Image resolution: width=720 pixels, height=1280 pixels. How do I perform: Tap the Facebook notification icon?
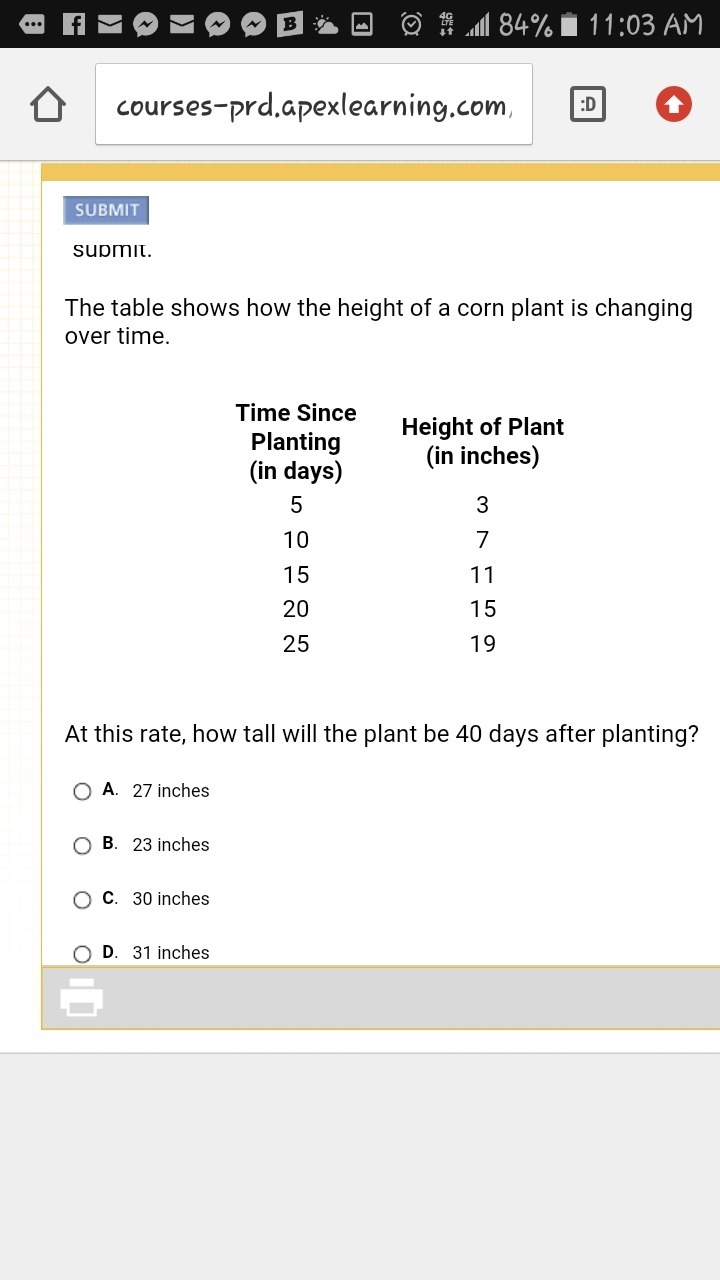click(x=74, y=24)
